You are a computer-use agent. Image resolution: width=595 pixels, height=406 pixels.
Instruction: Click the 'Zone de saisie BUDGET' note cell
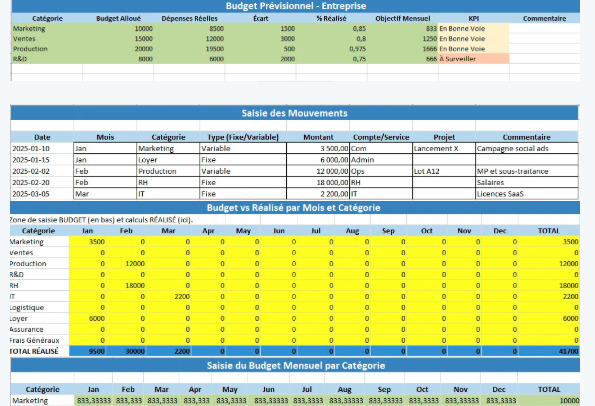(102, 220)
